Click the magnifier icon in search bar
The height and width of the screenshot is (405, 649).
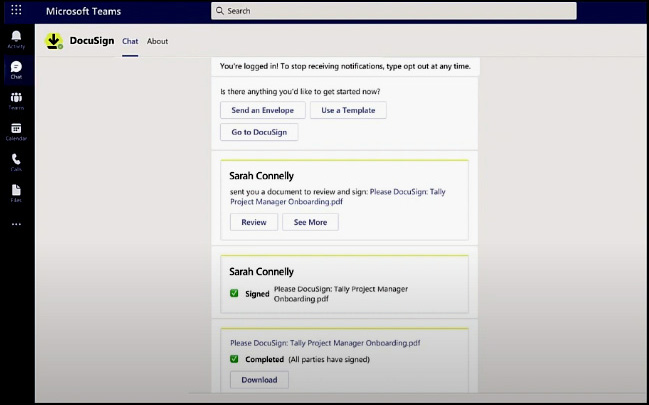[x=220, y=11]
